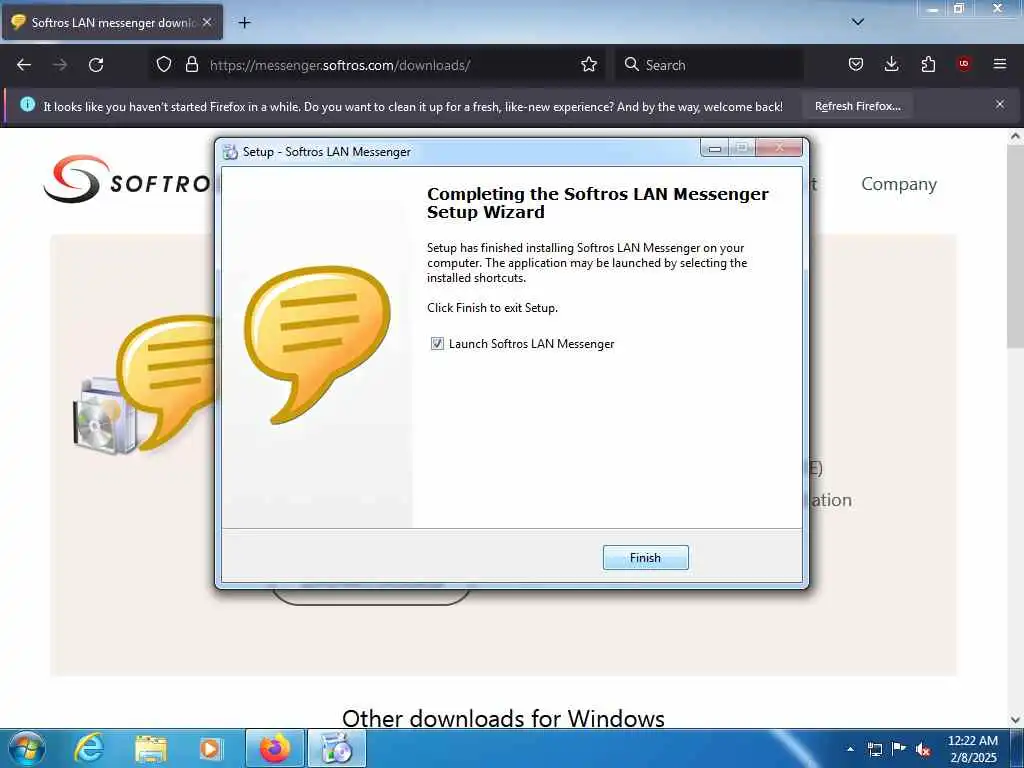Bookmark this page with star icon
The image size is (1024, 768).
(588, 64)
